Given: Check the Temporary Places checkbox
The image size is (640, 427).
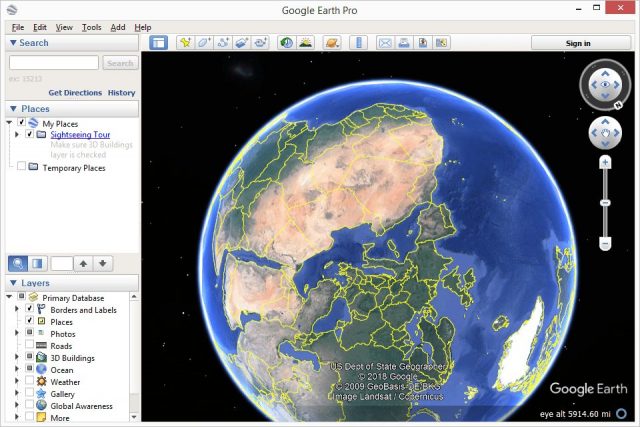Looking at the screenshot, I should click(22, 166).
